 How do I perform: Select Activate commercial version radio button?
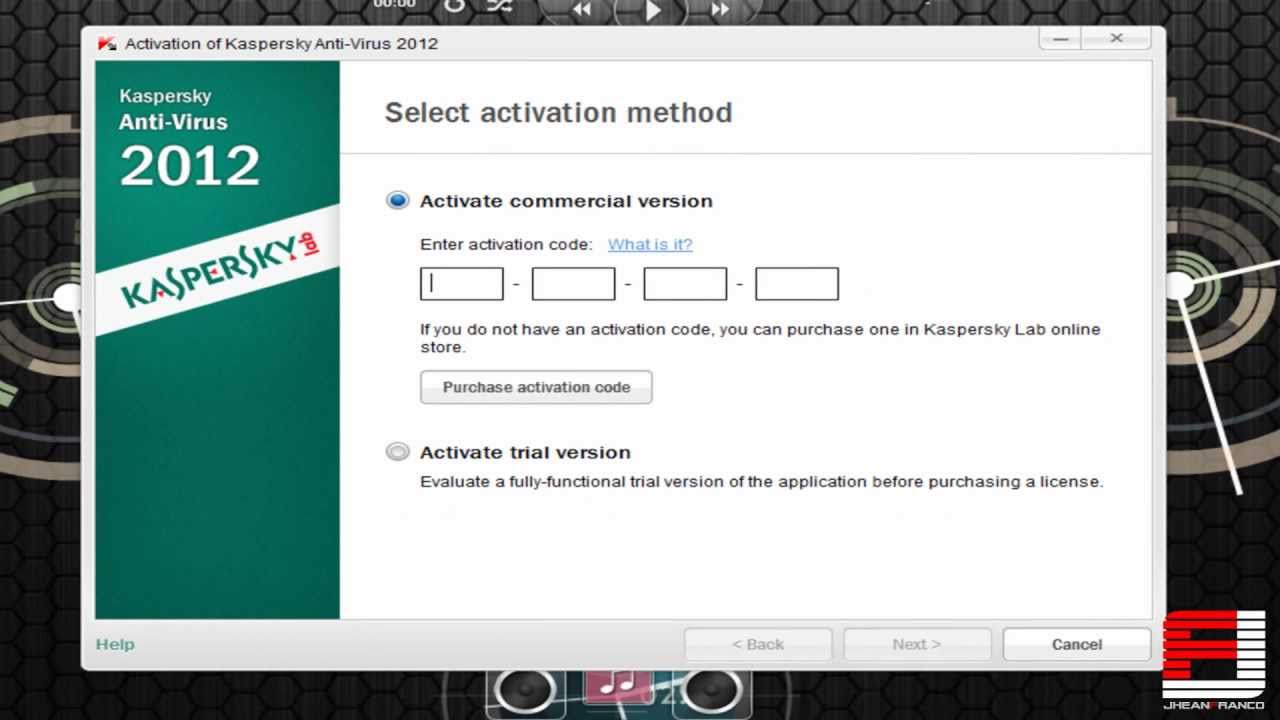(x=398, y=201)
